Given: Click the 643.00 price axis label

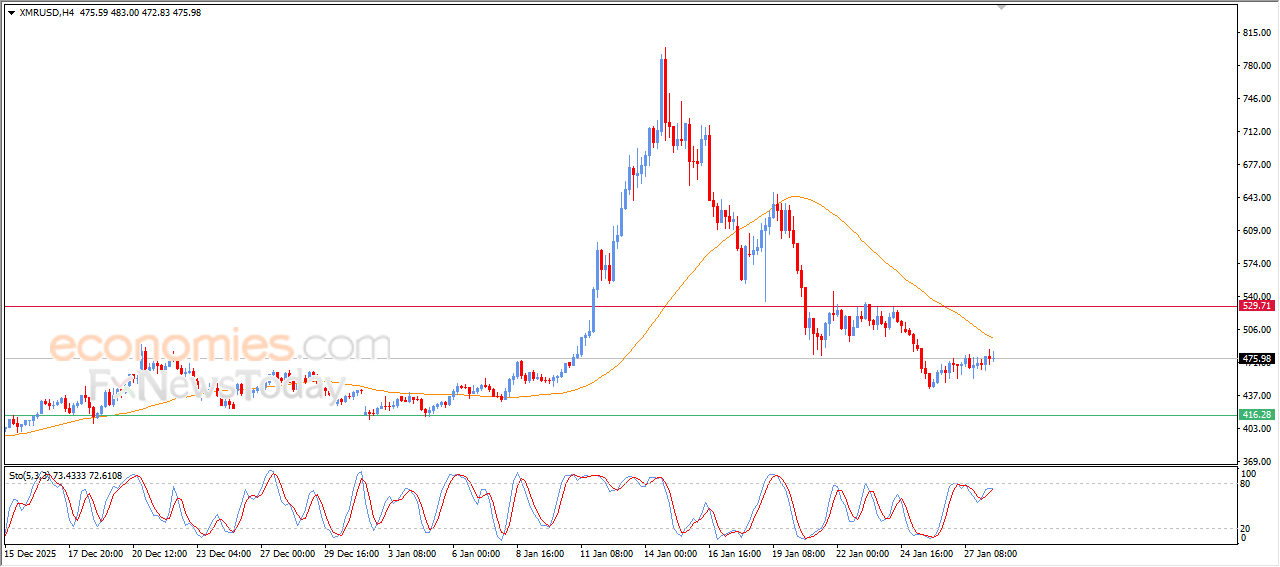Looking at the screenshot, I should click(1255, 198).
